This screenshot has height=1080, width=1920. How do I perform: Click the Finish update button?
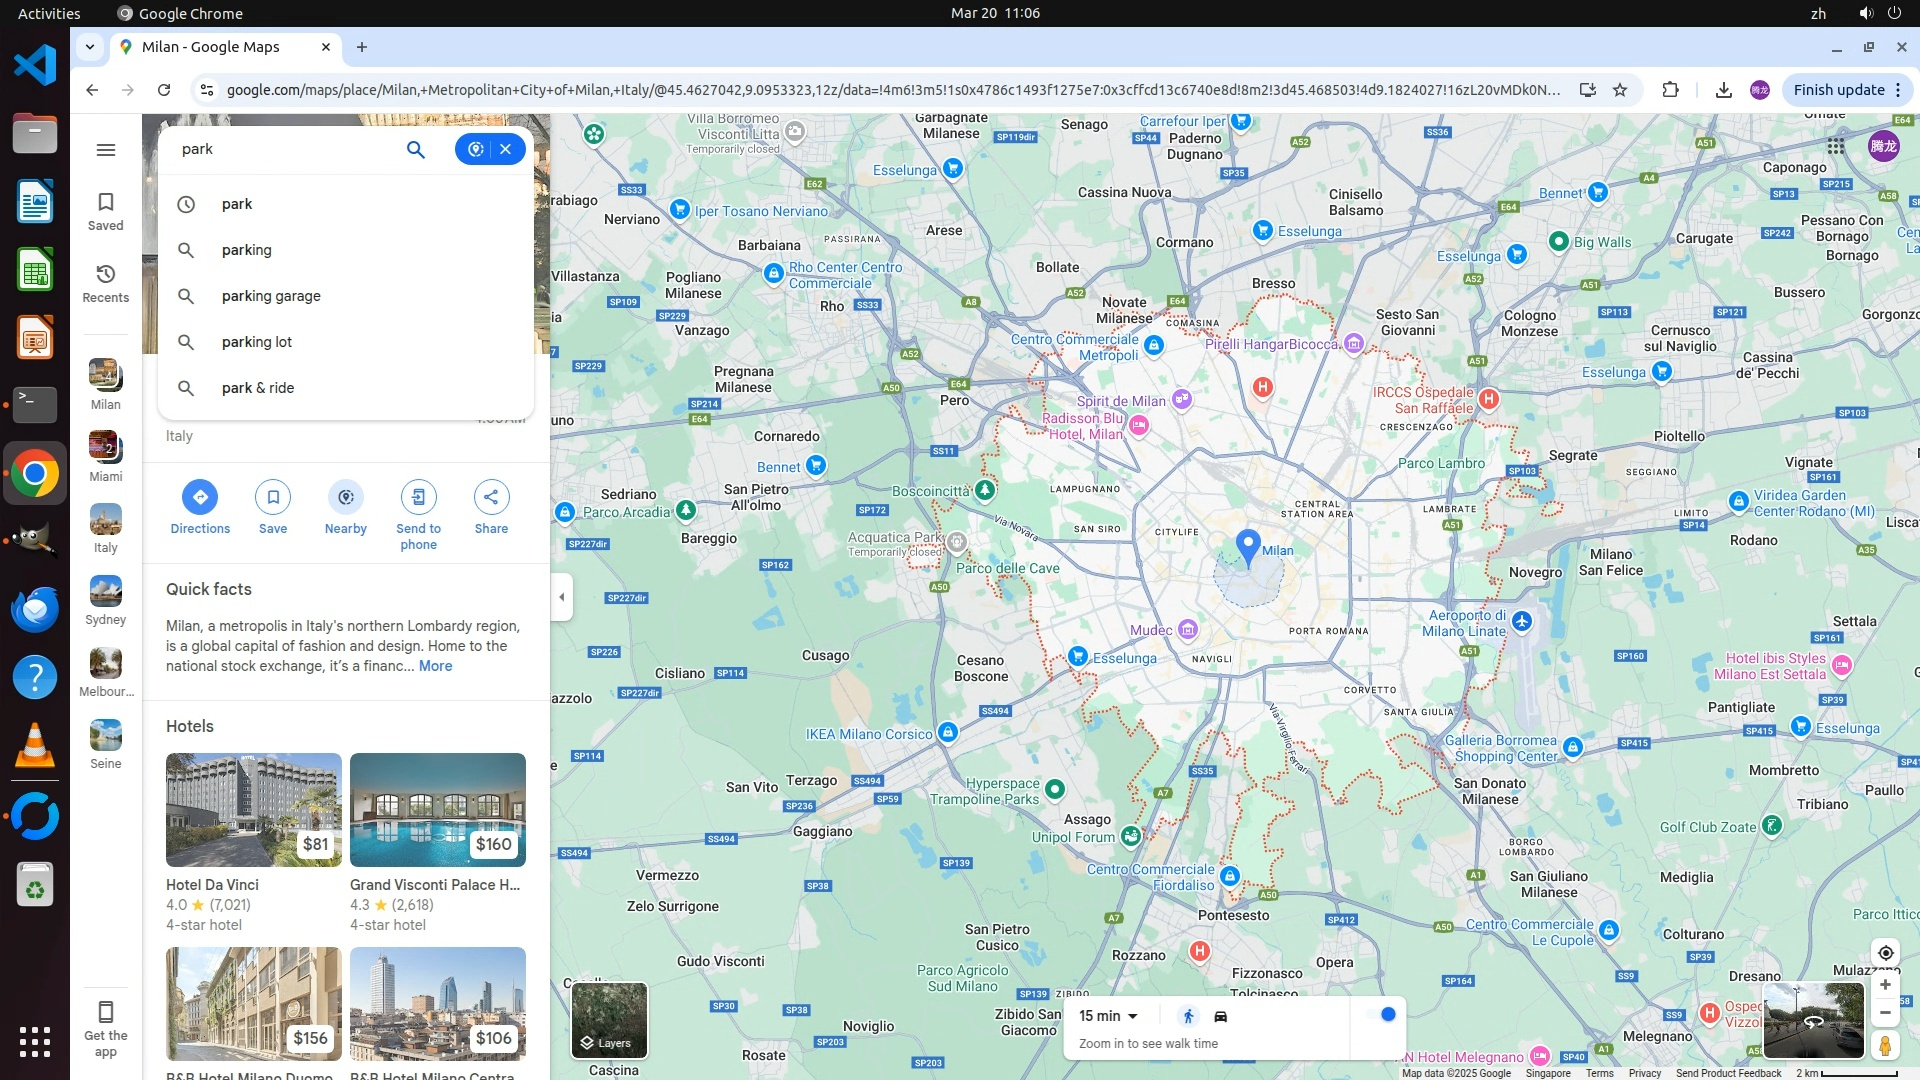[x=1838, y=90]
